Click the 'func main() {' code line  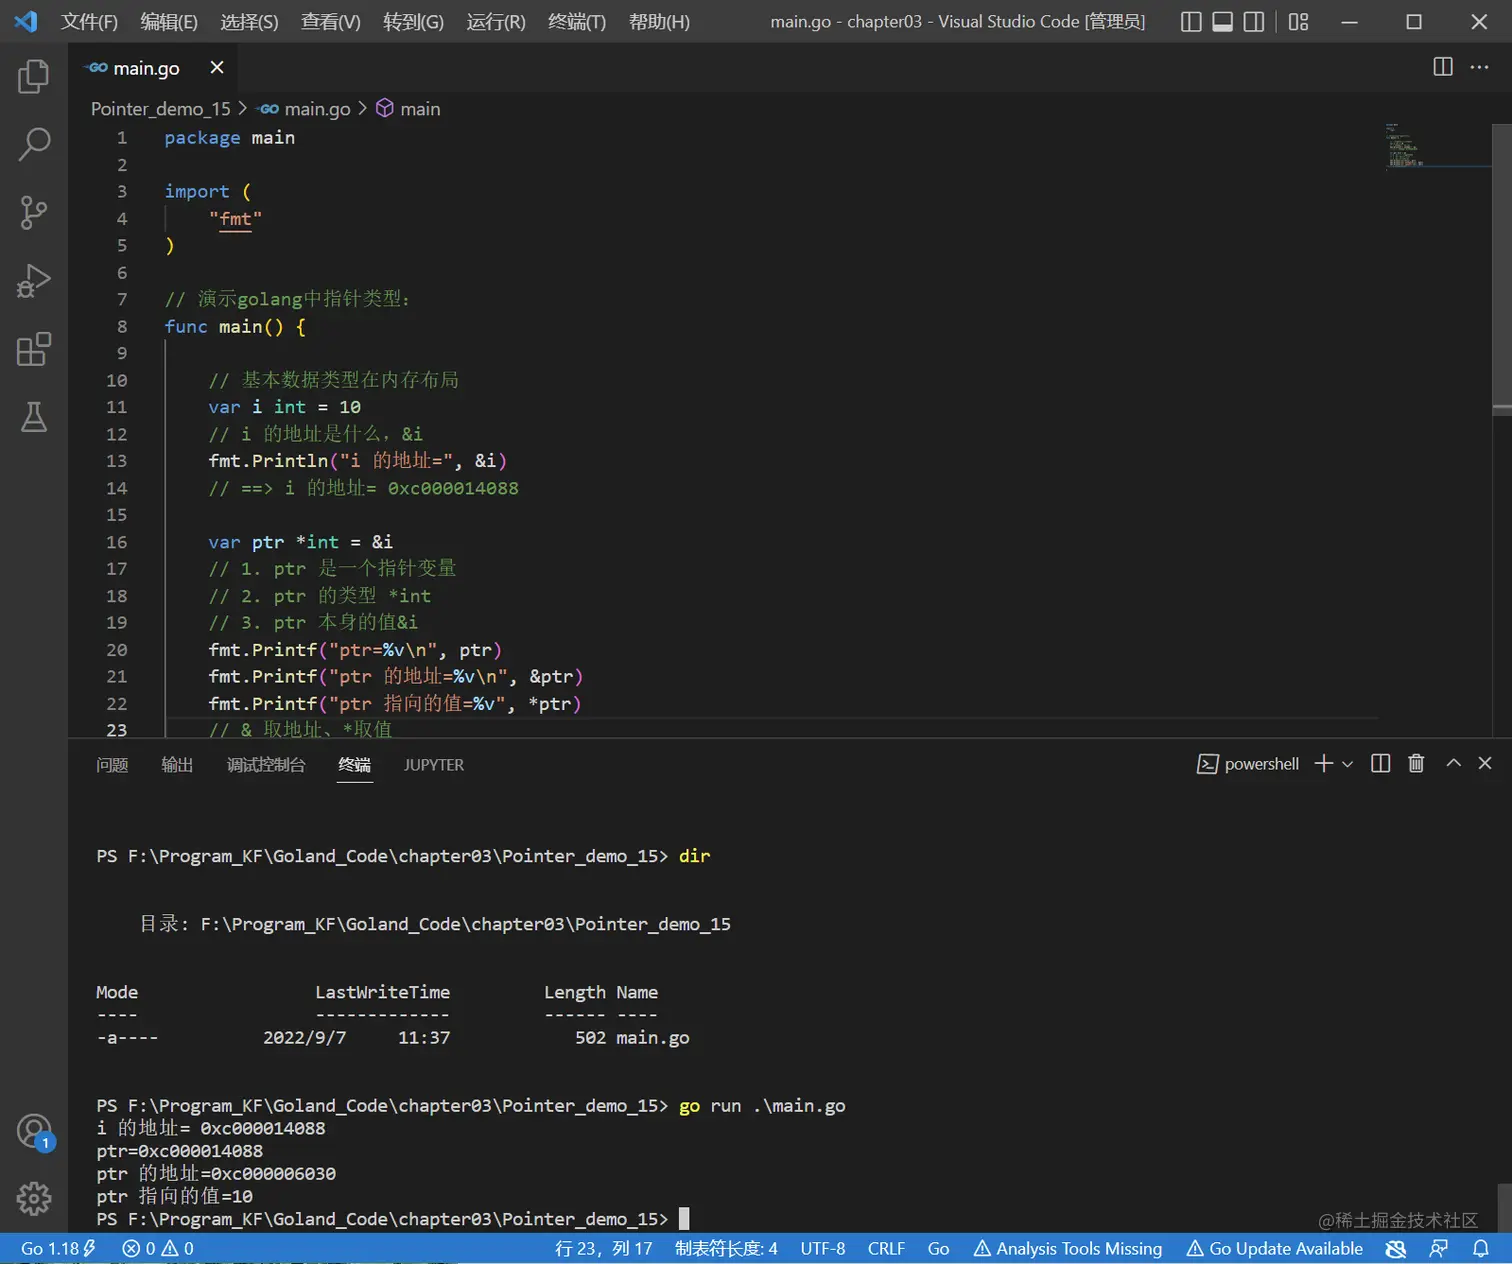click(x=235, y=327)
